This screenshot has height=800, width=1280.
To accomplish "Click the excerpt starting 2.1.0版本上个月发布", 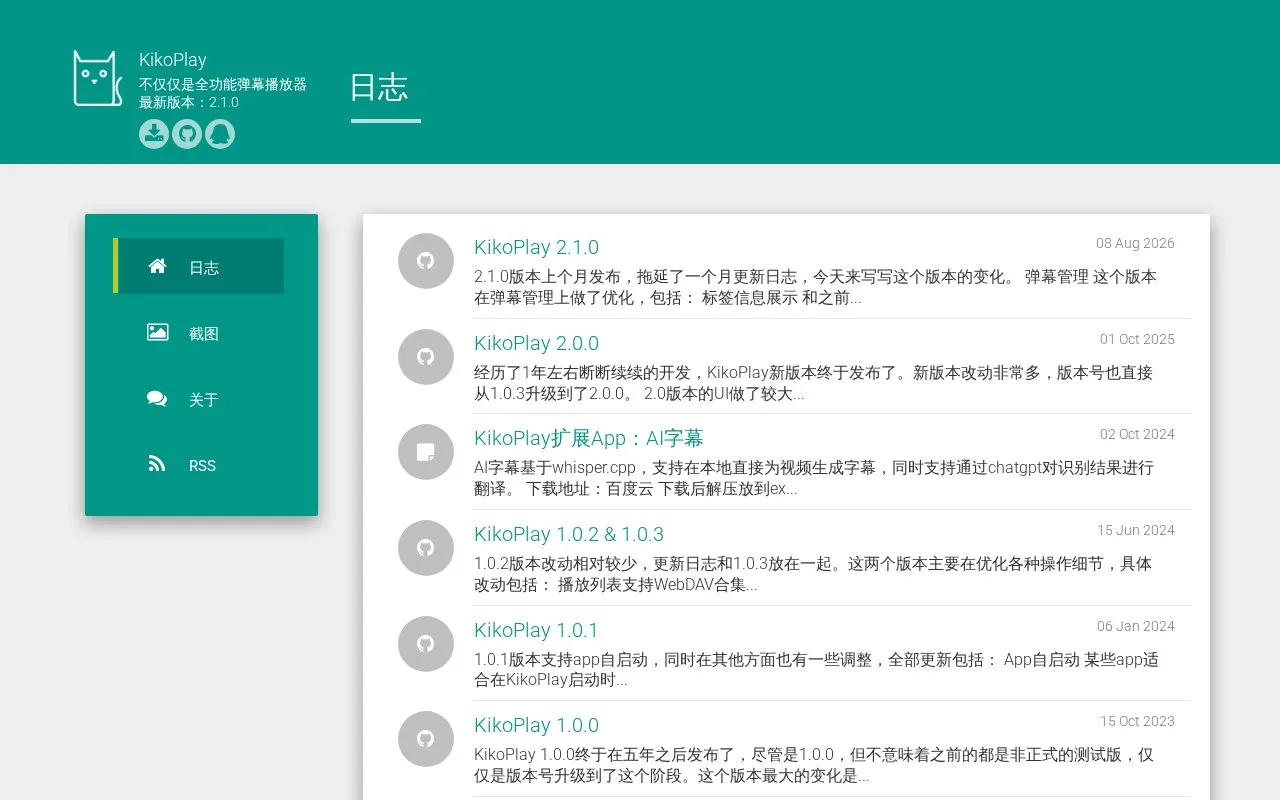I will [x=815, y=287].
